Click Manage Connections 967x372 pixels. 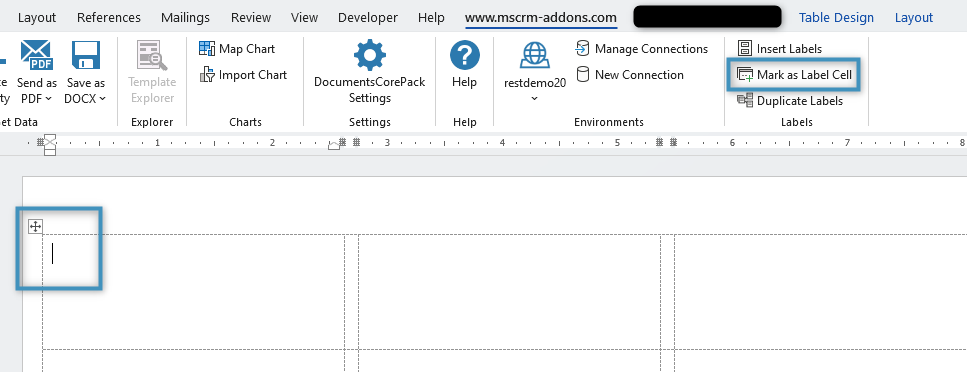642,49
